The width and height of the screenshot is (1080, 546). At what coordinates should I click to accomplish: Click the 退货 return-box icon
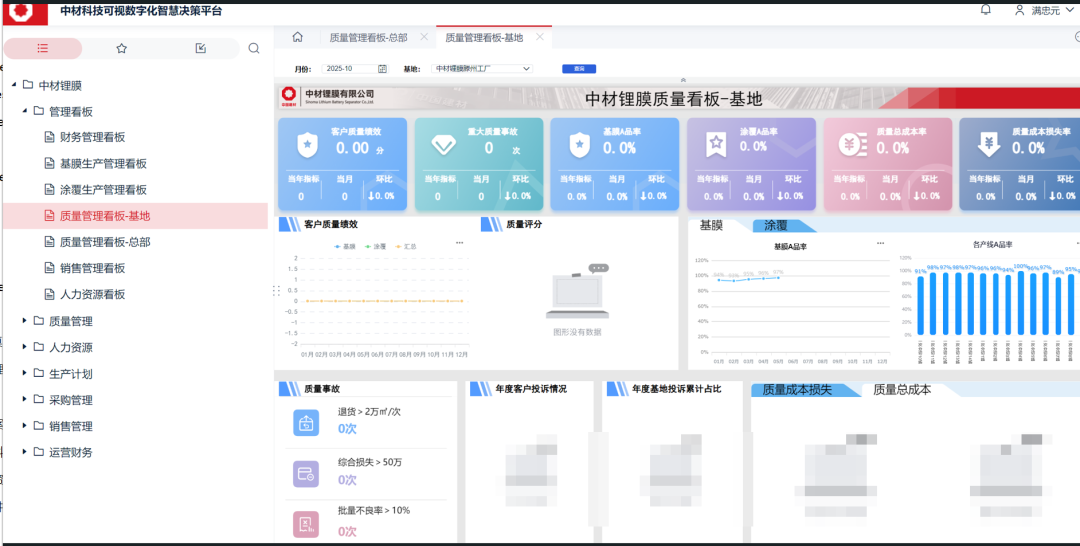[x=307, y=423]
